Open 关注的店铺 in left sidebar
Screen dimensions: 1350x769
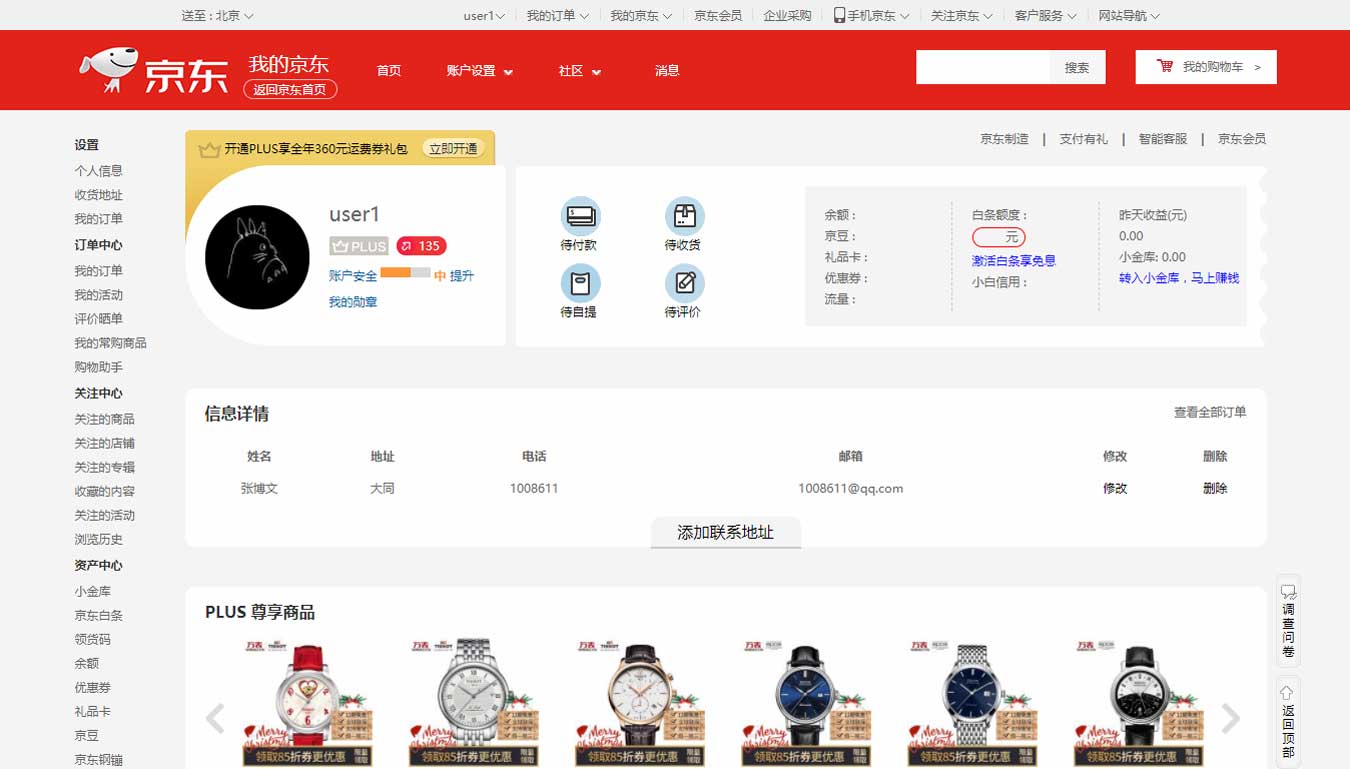(104, 443)
